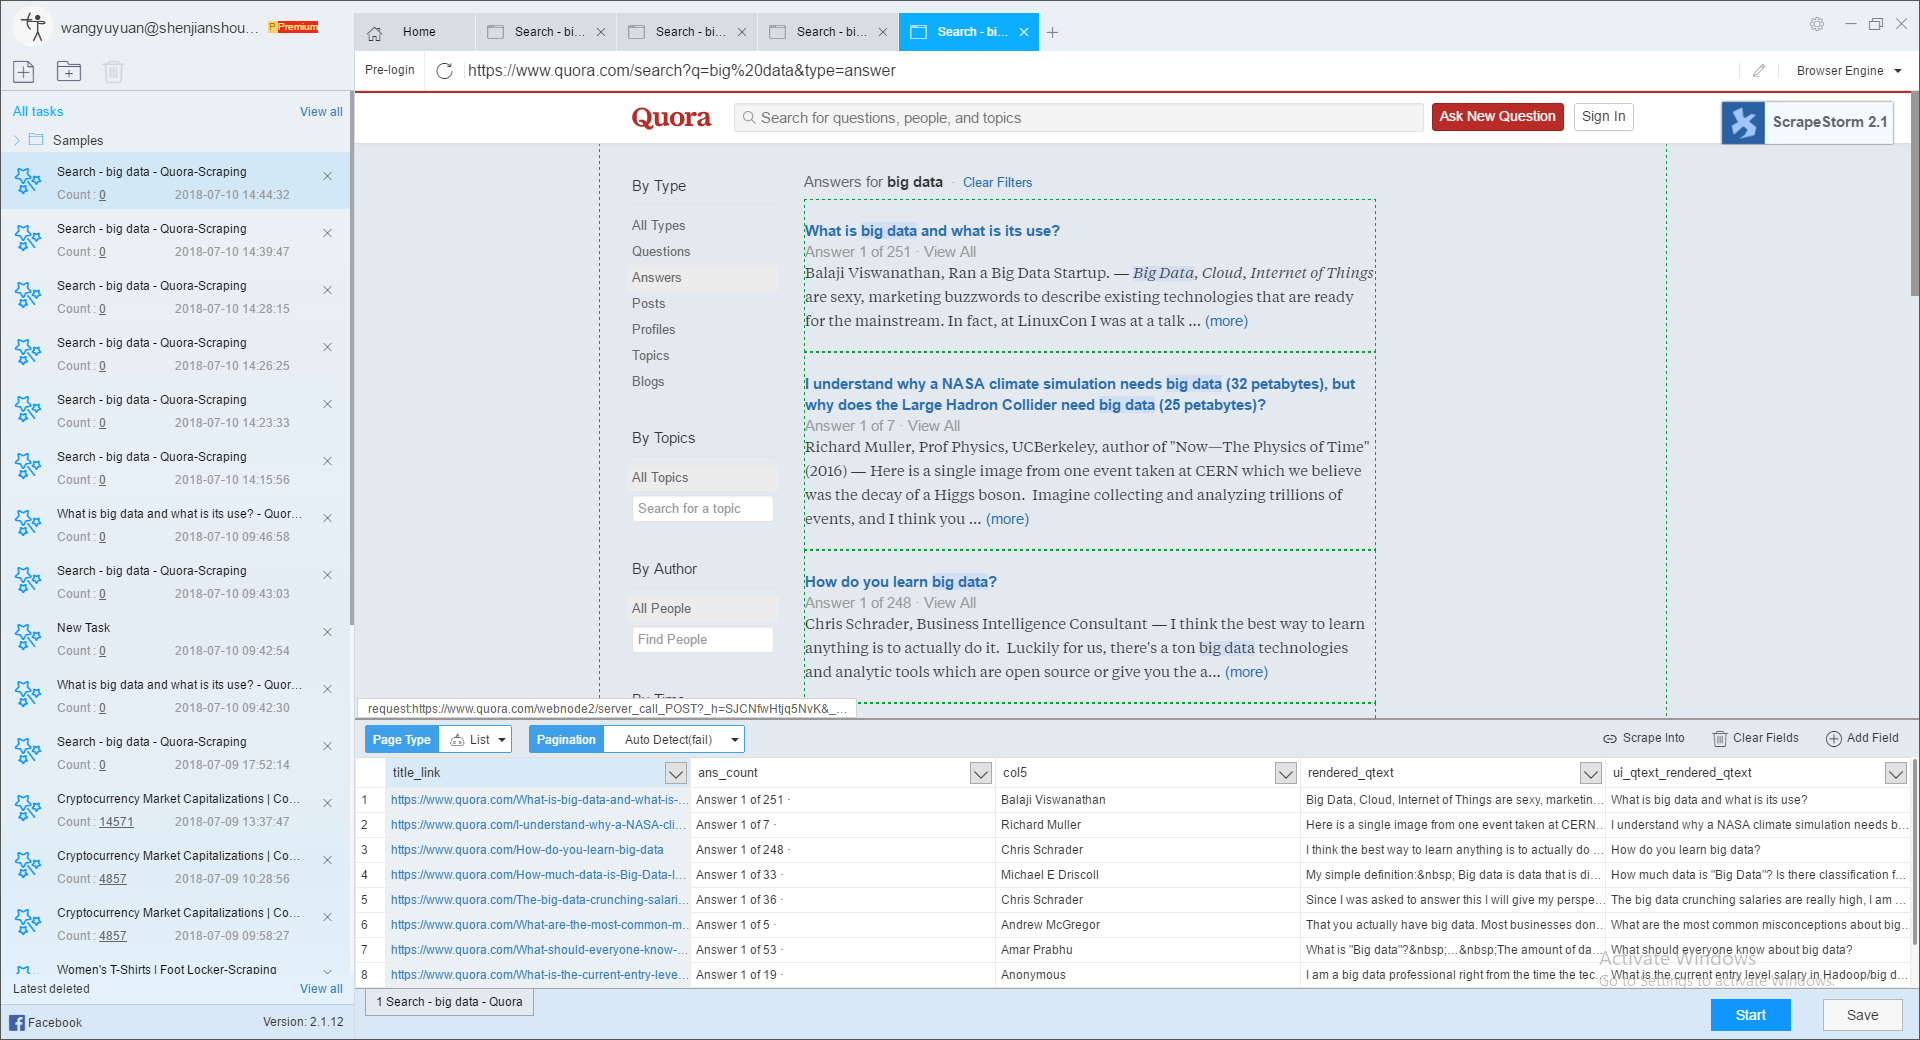Viewport: 1920px width, 1040px height.
Task: Click the Home tab house icon
Action: [375, 33]
